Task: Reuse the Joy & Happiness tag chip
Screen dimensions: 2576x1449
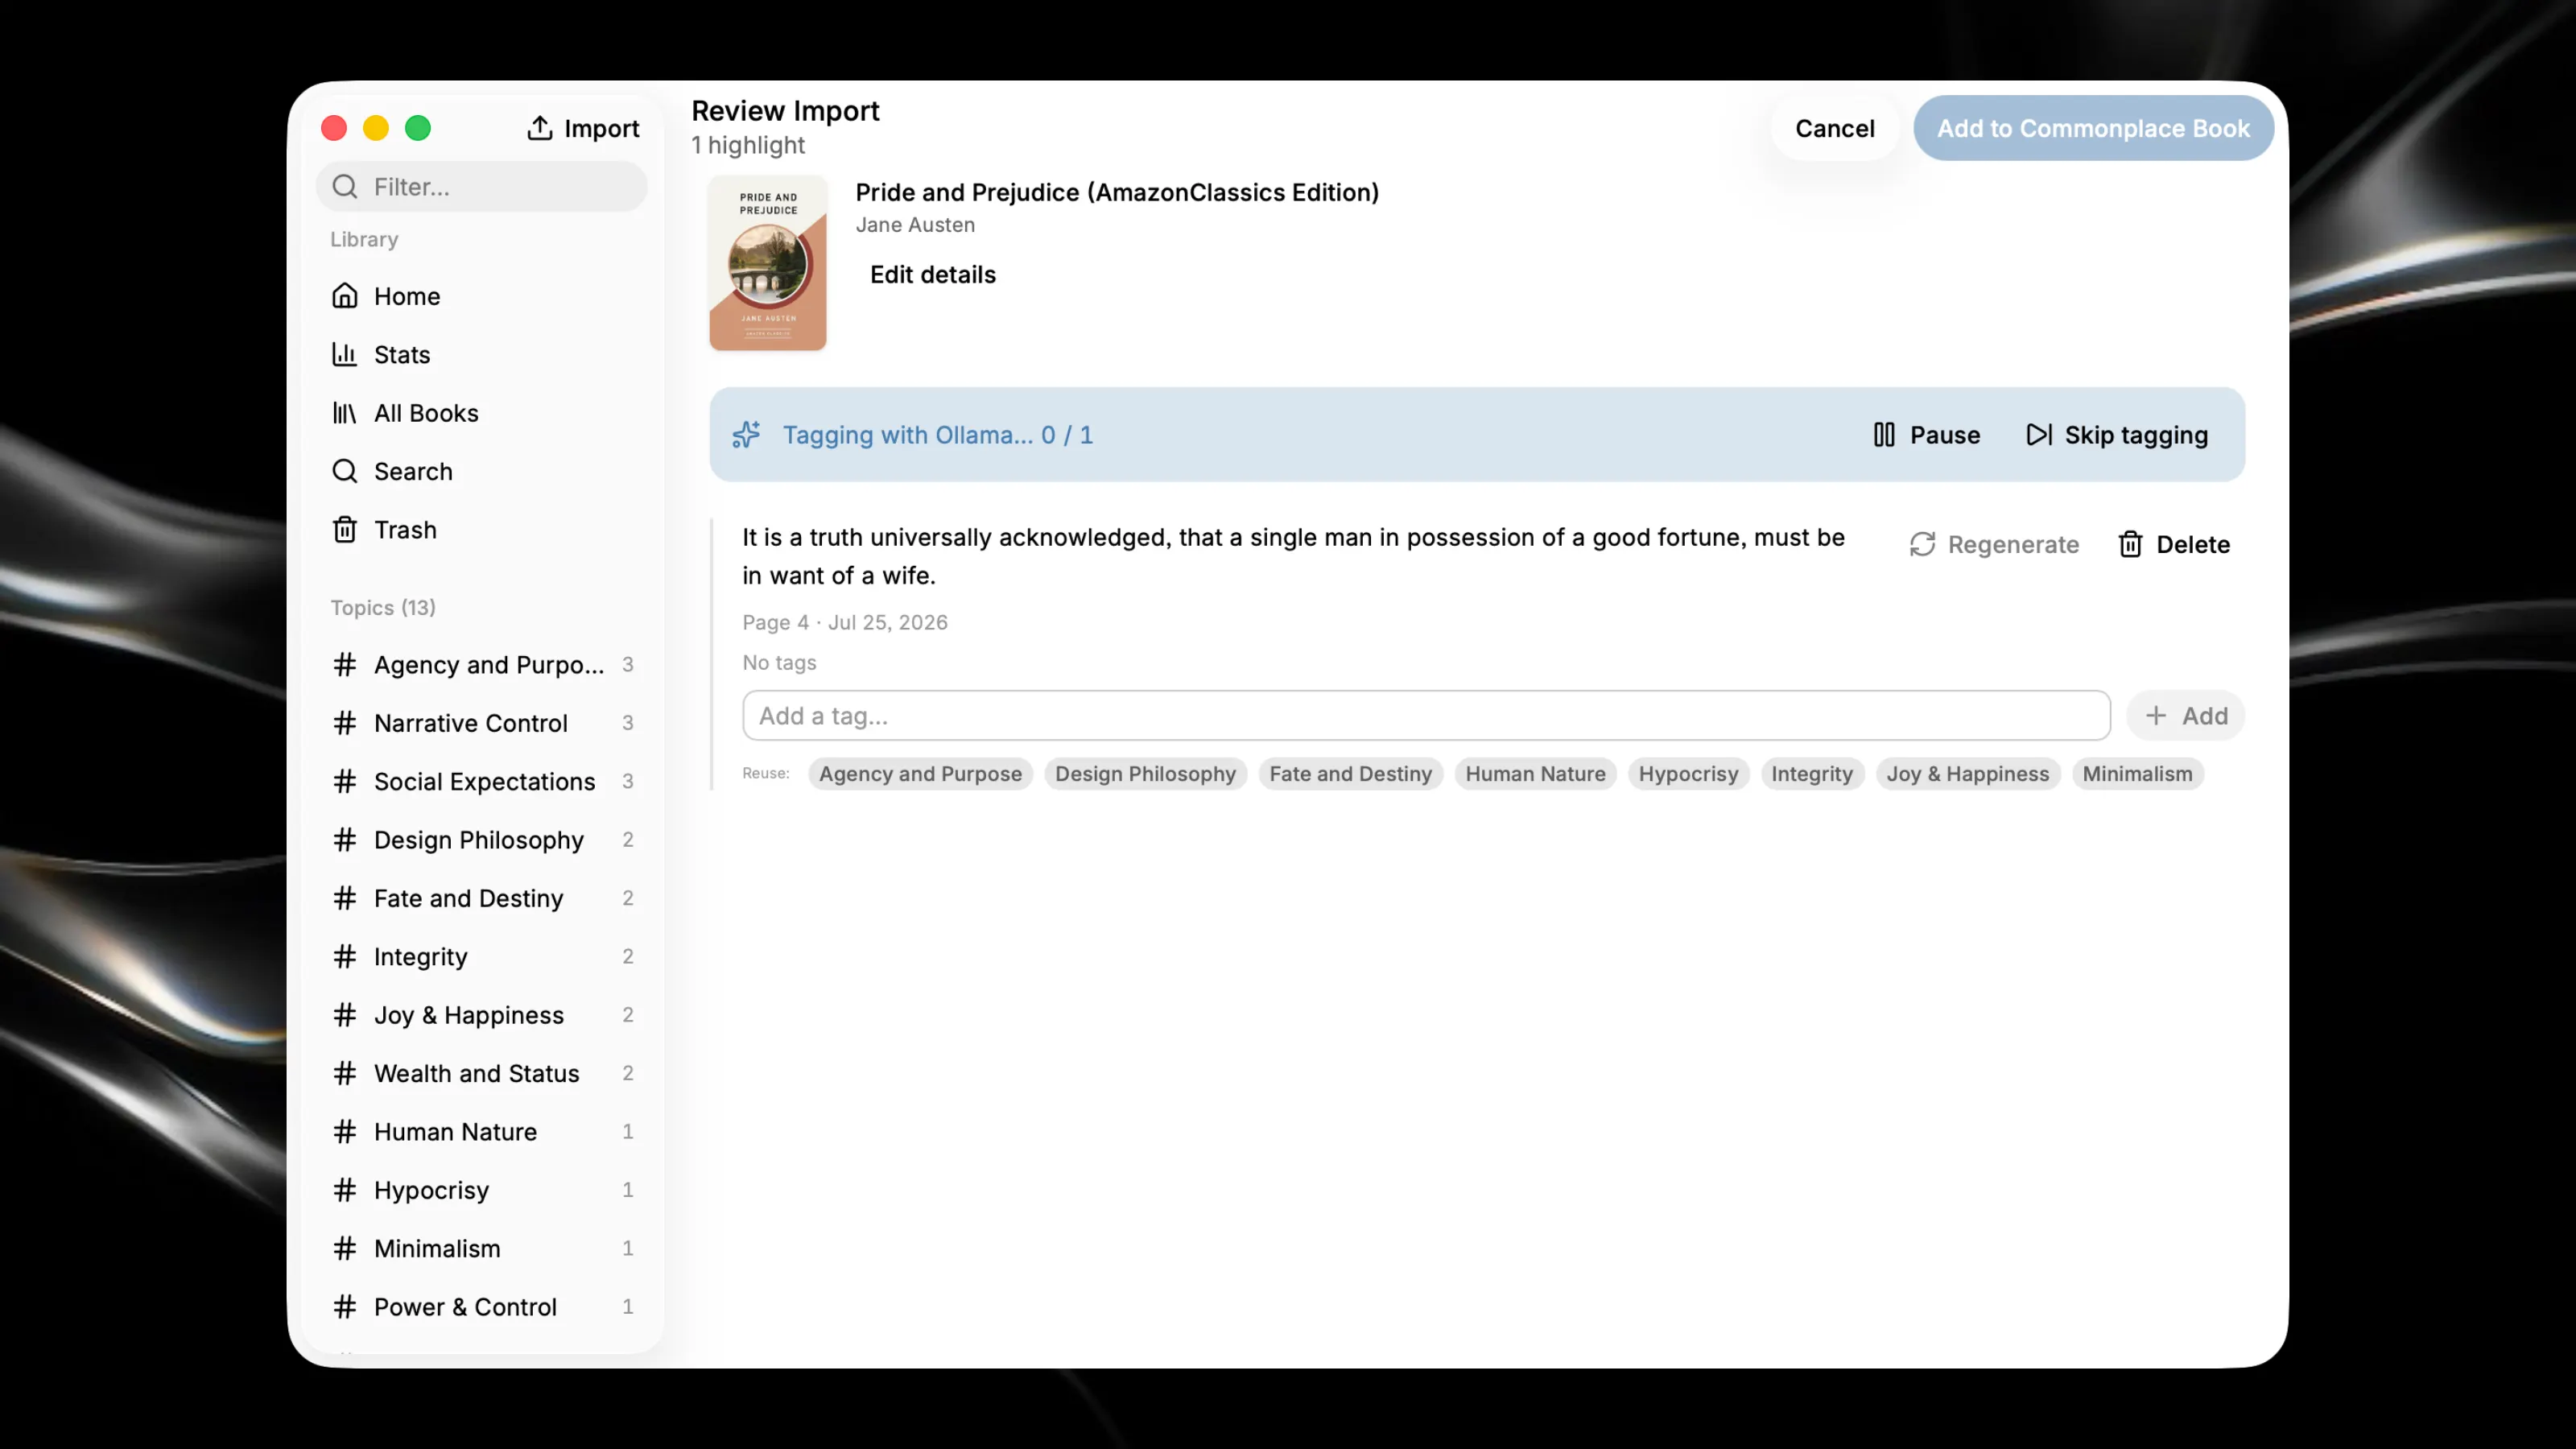Action: click(x=1968, y=774)
